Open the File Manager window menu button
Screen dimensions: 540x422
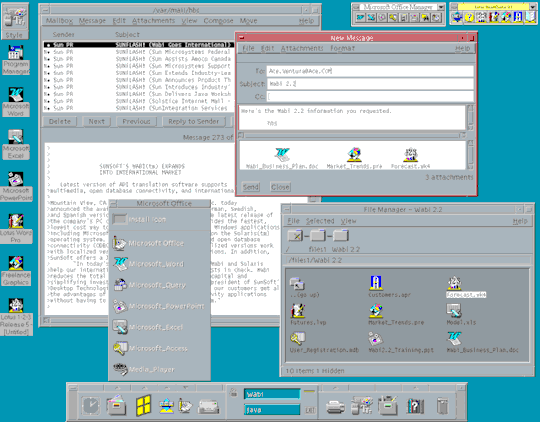[287, 209]
